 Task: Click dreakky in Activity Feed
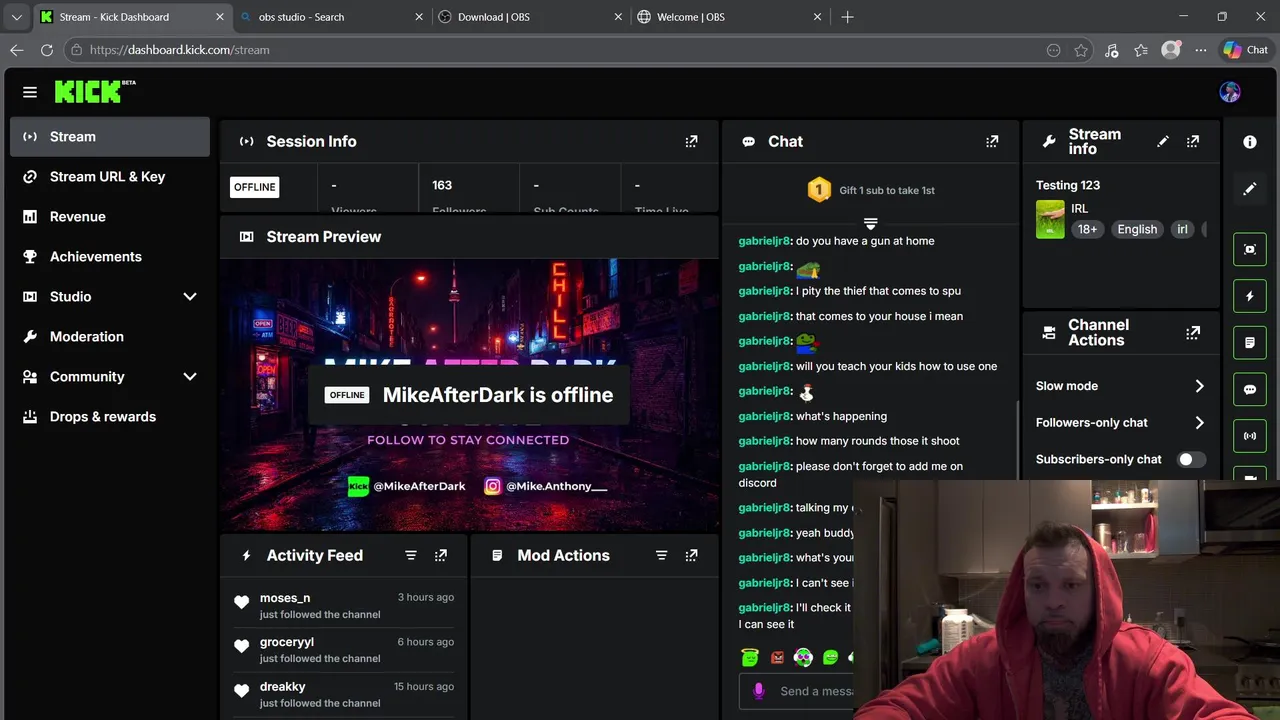283,687
